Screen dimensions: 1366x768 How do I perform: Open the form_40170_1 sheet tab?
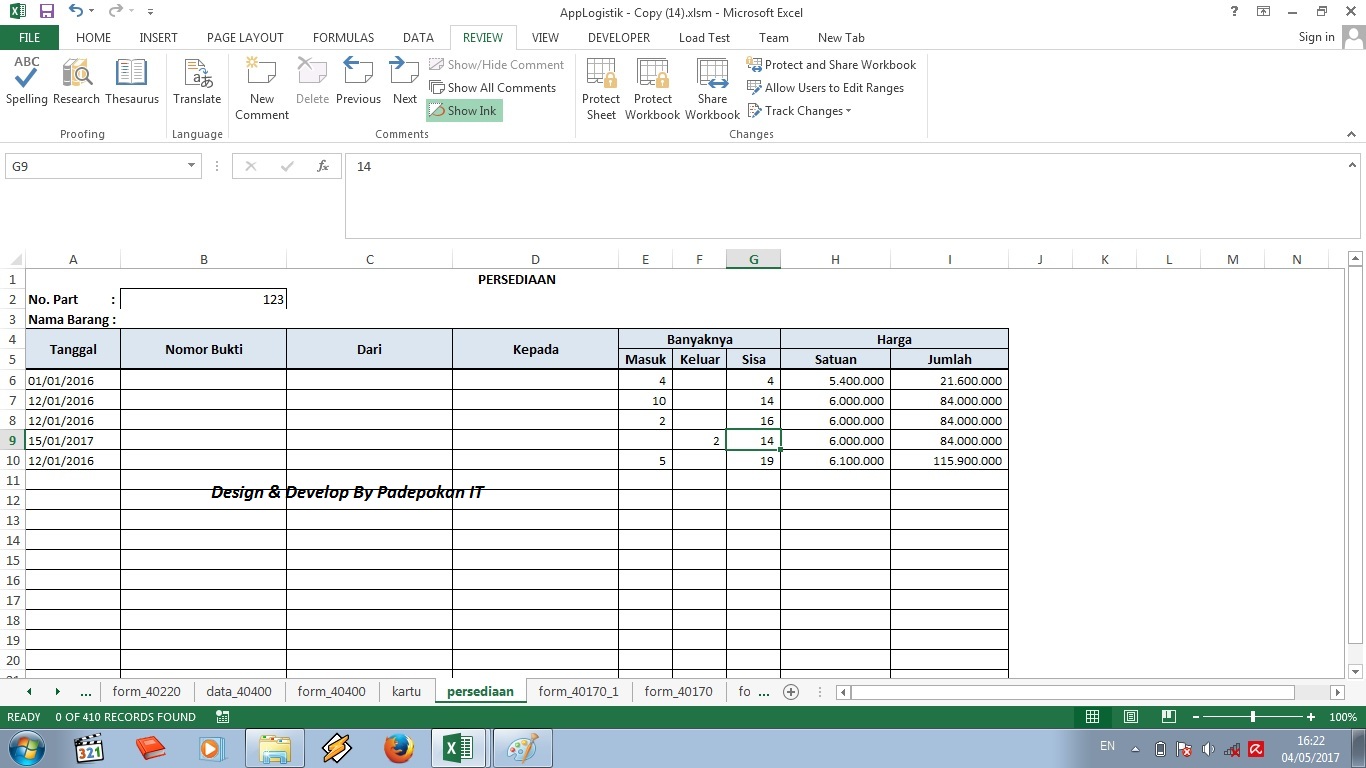click(578, 692)
